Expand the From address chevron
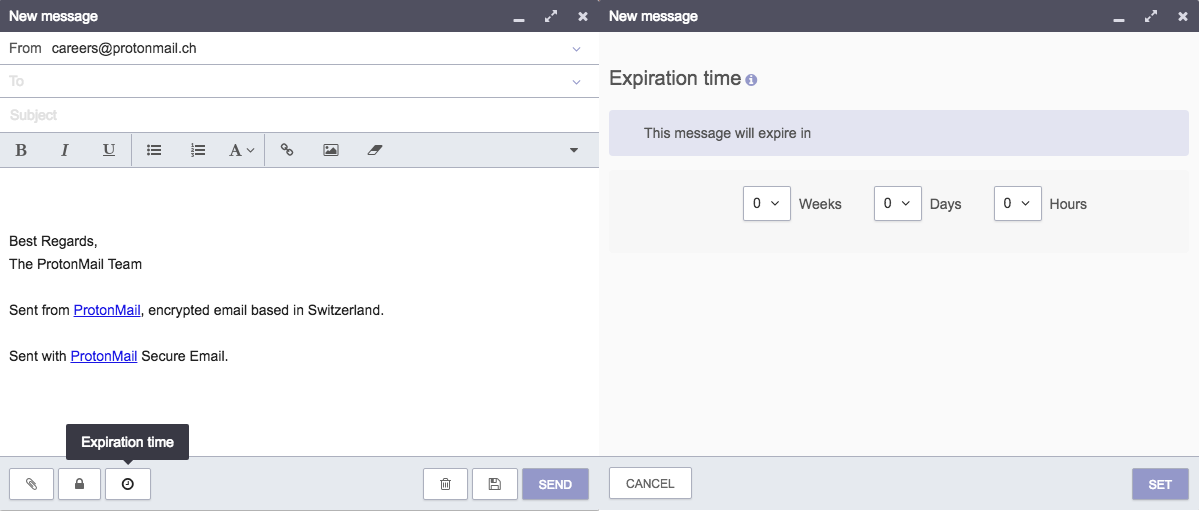The width and height of the screenshot is (1199, 511). pyautogui.click(x=576, y=49)
